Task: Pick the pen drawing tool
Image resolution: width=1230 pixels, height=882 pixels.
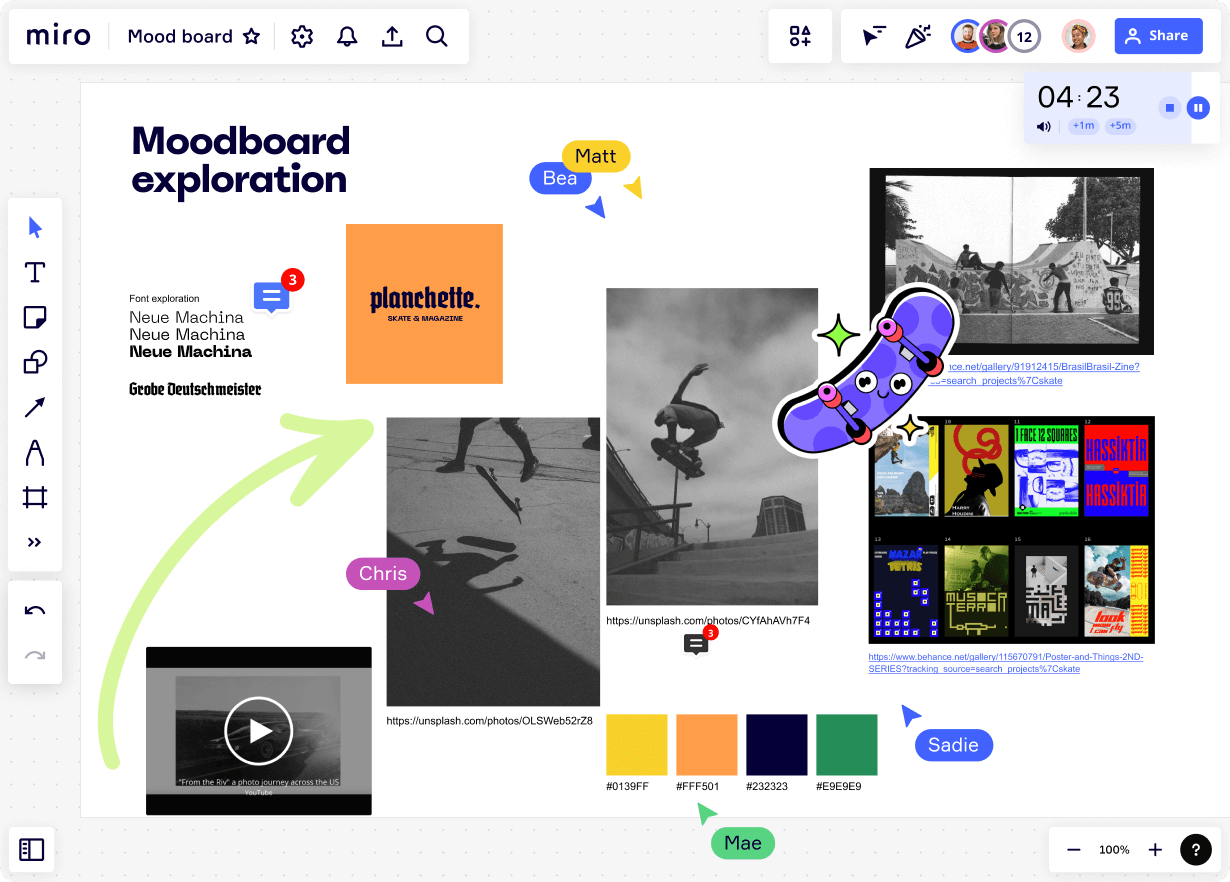Action: 34,452
